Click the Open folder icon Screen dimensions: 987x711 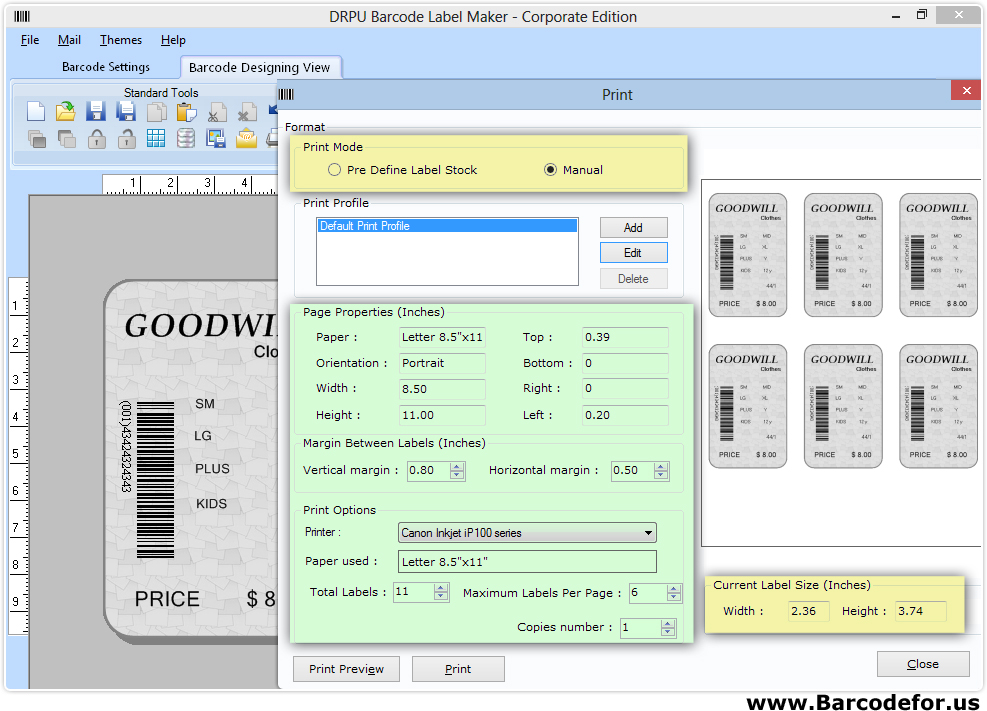click(x=66, y=112)
